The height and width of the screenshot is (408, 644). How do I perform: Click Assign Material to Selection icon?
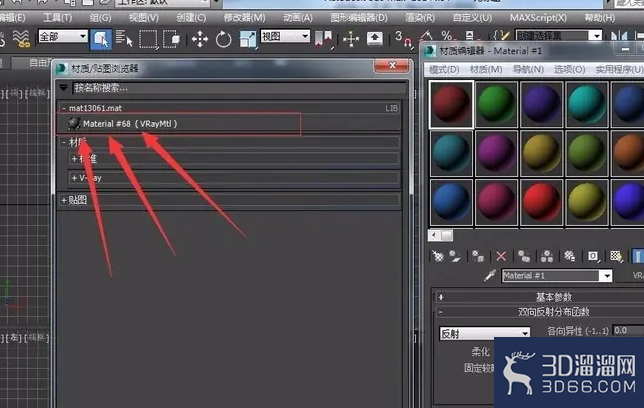[x=478, y=256]
